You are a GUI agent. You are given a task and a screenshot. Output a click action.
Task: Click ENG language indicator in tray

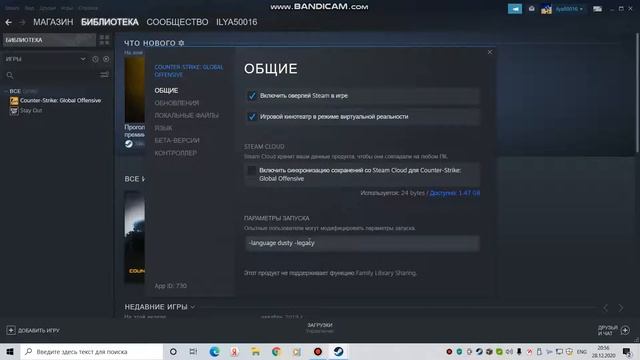(x=582, y=351)
